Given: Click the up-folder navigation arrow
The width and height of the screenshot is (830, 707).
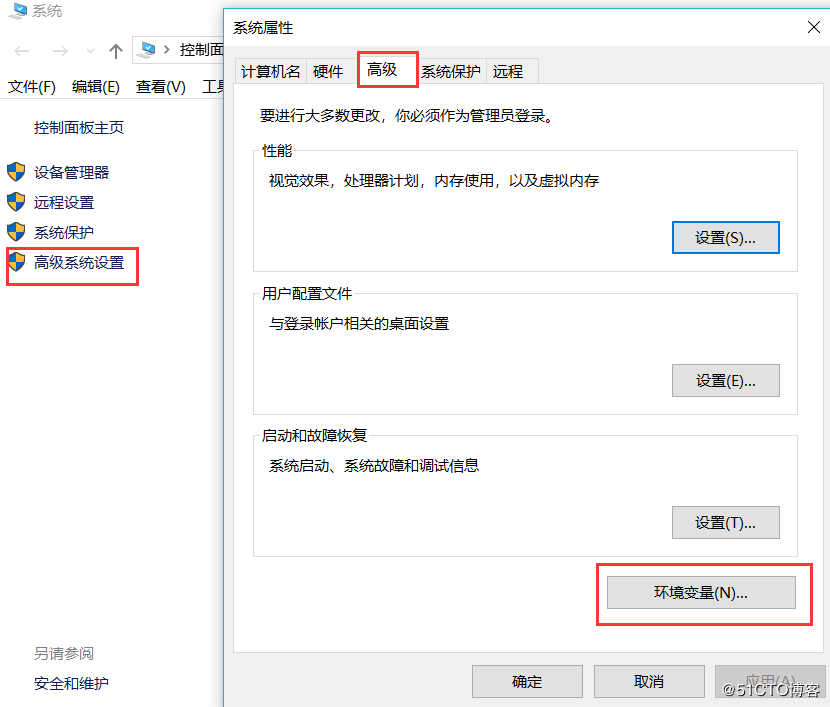Looking at the screenshot, I should [117, 50].
